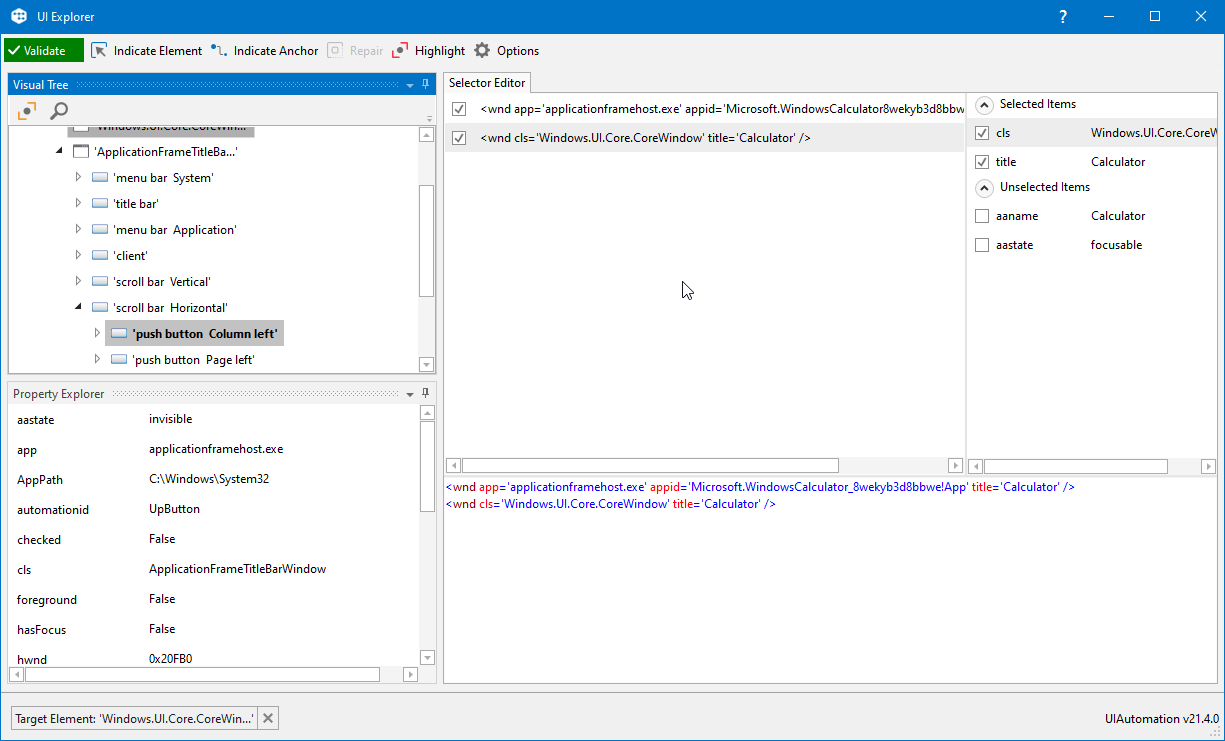Image resolution: width=1225 pixels, height=741 pixels.
Task: Click the highlight-element icon in Visual Tree toolbar
Action: click(x=27, y=111)
